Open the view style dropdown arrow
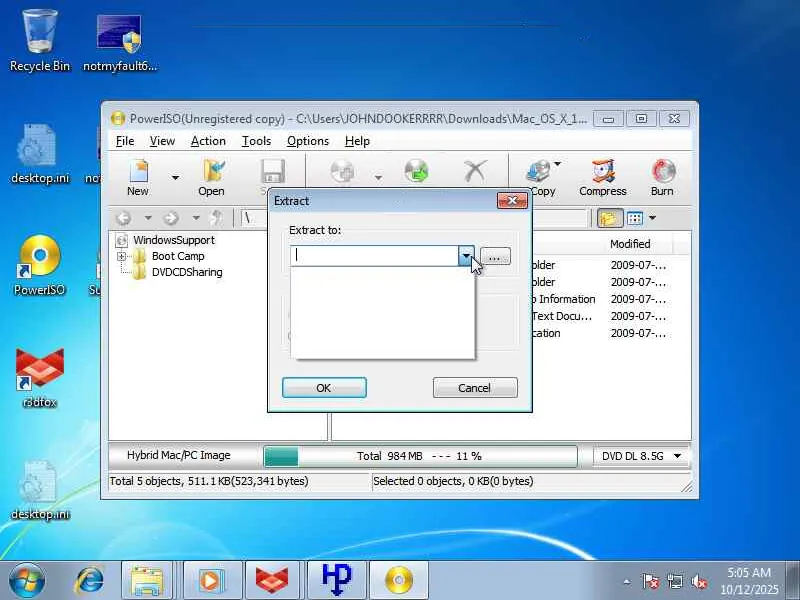The image size is (800, 600). [x=652, y=218]
